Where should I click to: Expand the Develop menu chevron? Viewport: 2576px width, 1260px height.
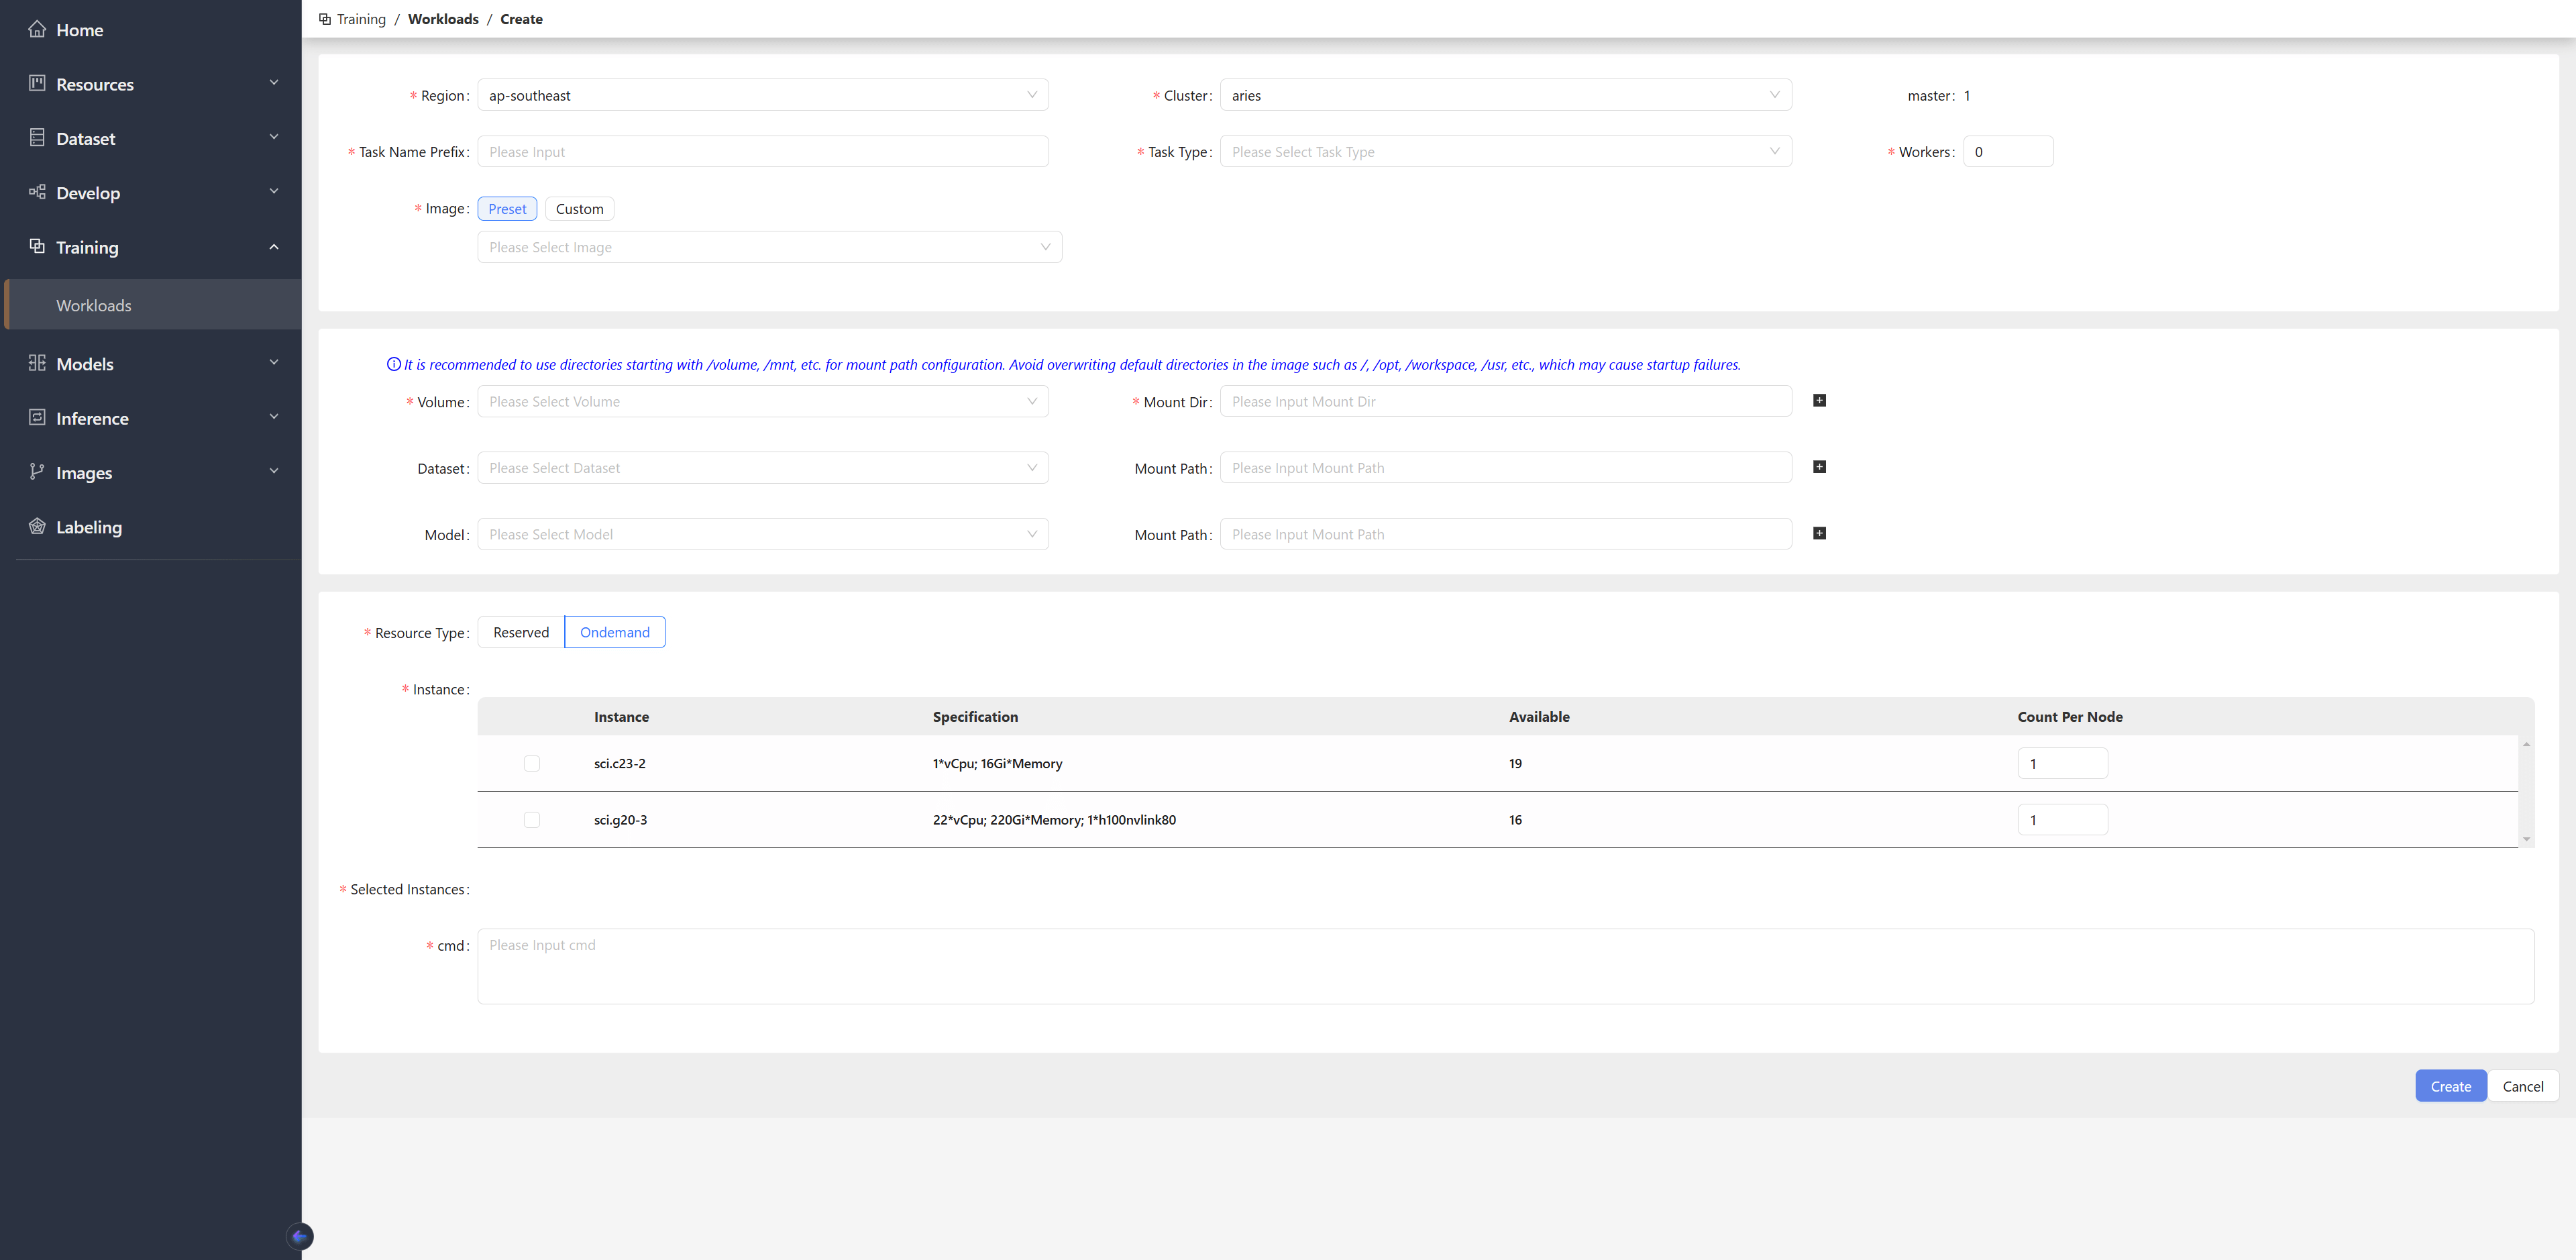274,191
